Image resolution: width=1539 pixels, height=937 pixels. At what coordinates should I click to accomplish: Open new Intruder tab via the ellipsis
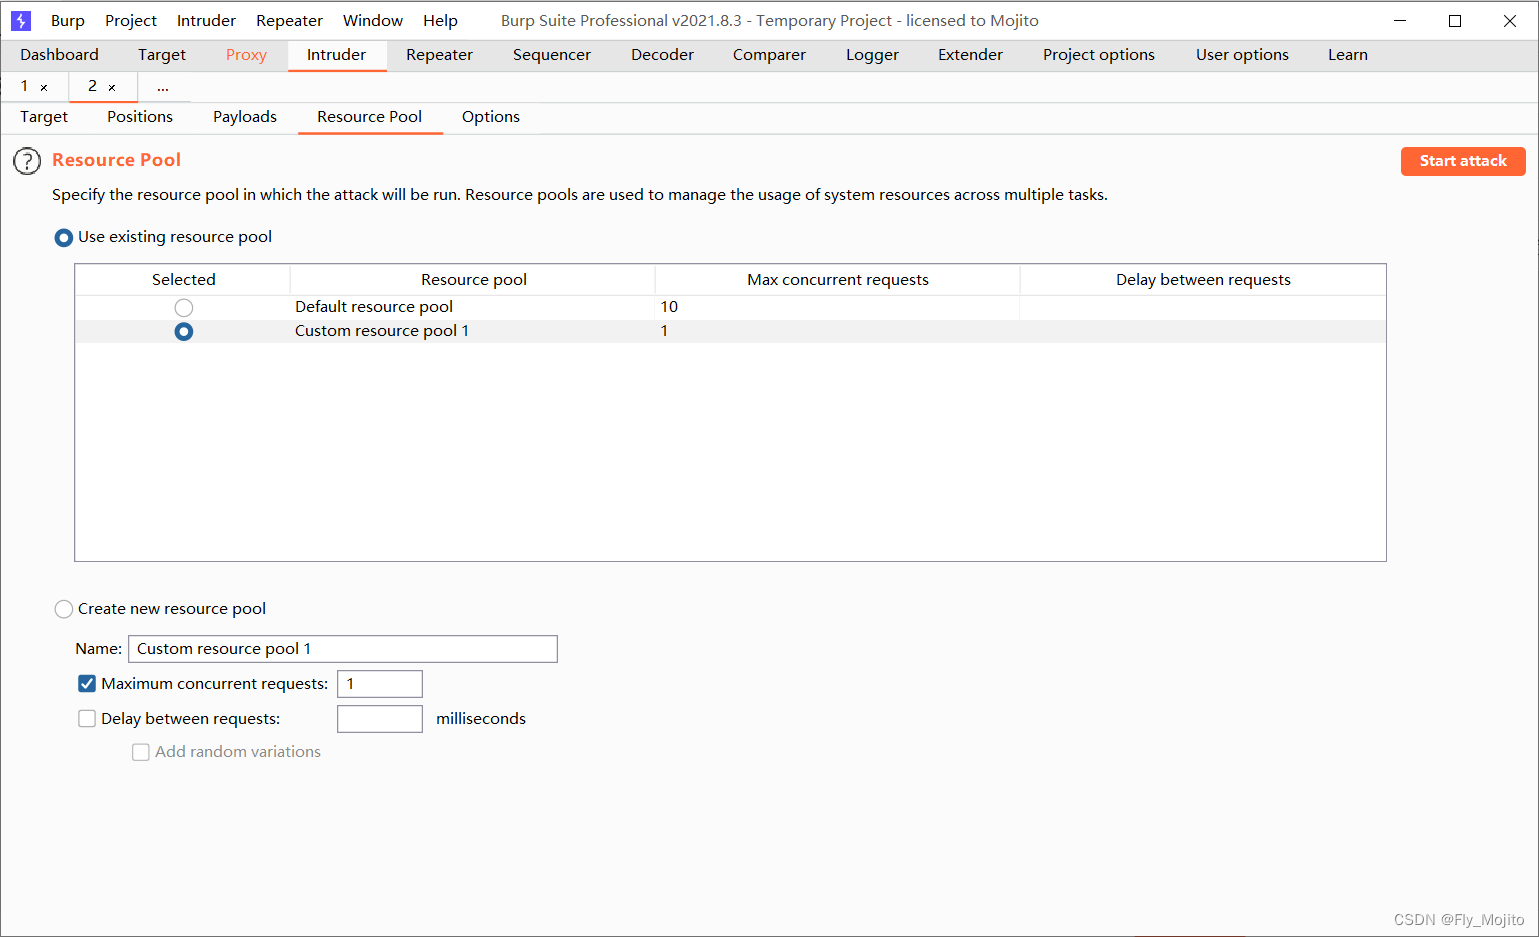coord(163,87)
